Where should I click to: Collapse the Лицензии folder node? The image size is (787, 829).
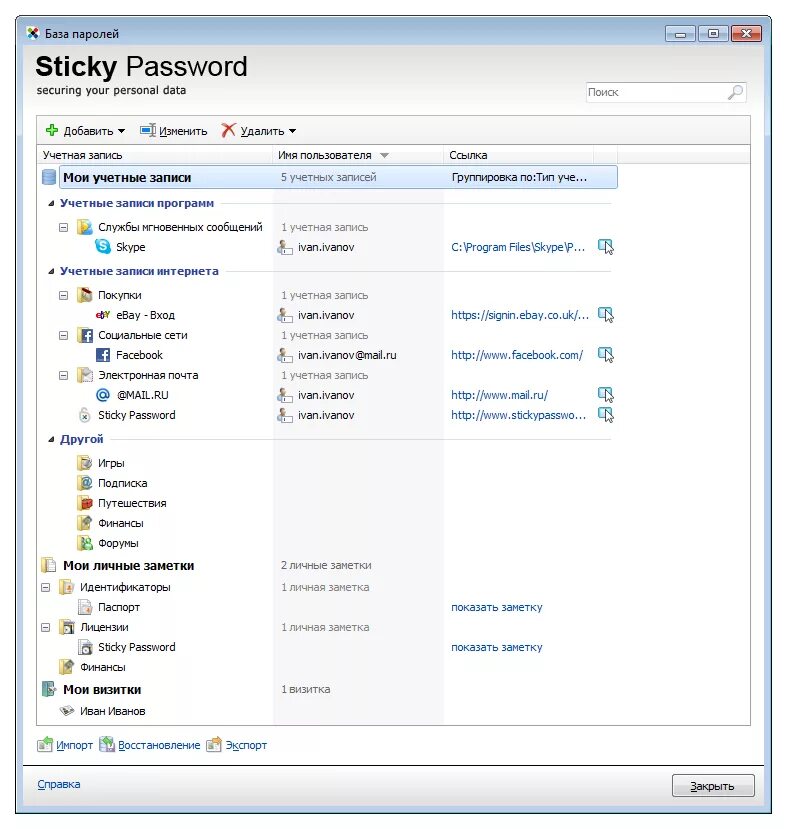45,627
